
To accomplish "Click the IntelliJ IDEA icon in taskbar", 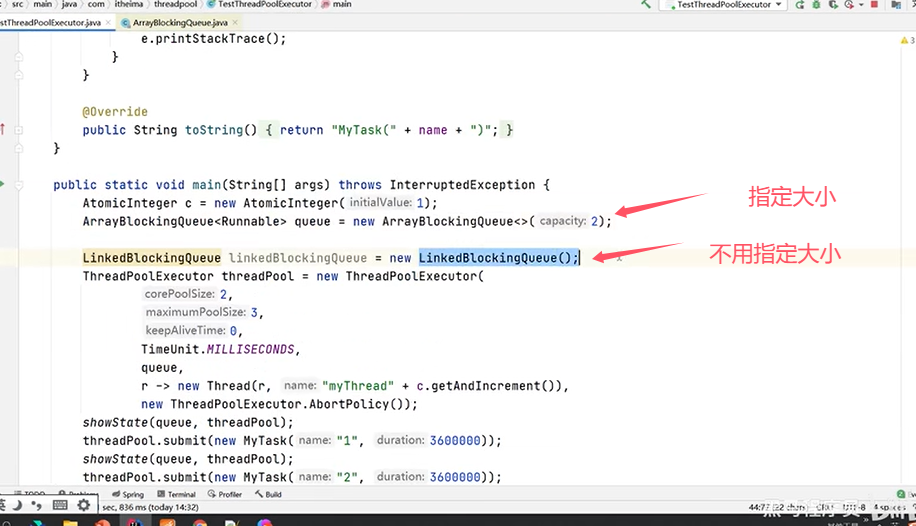I will point(136,522).
